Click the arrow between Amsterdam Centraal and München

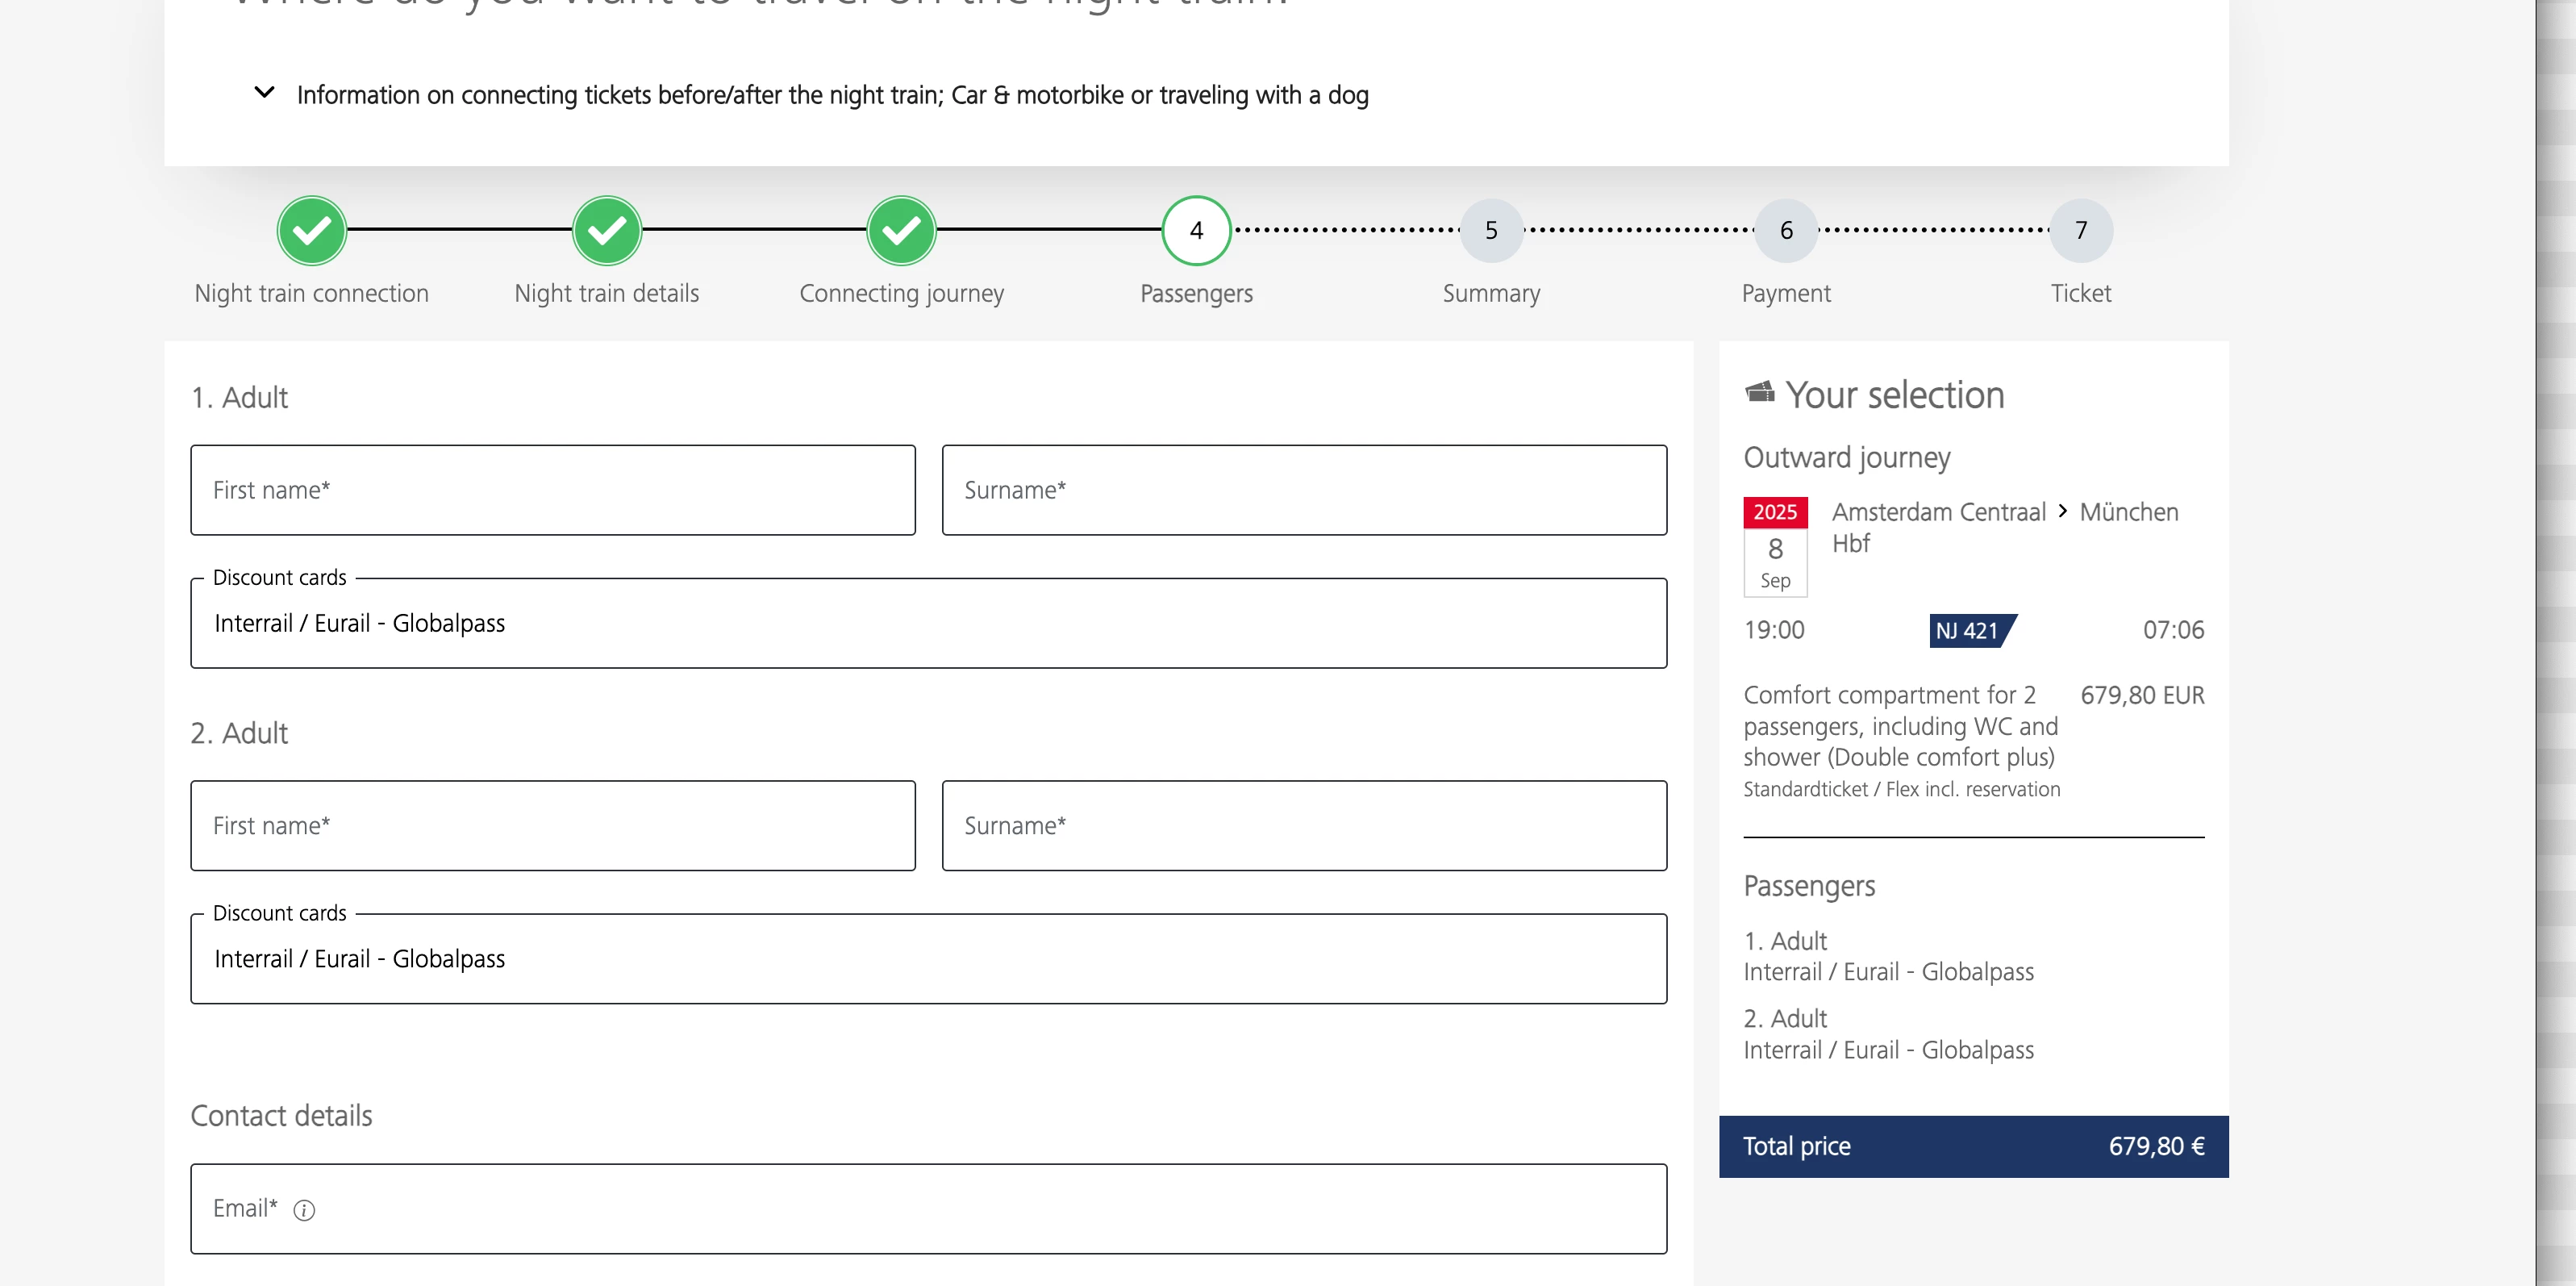click(2062, 511)
